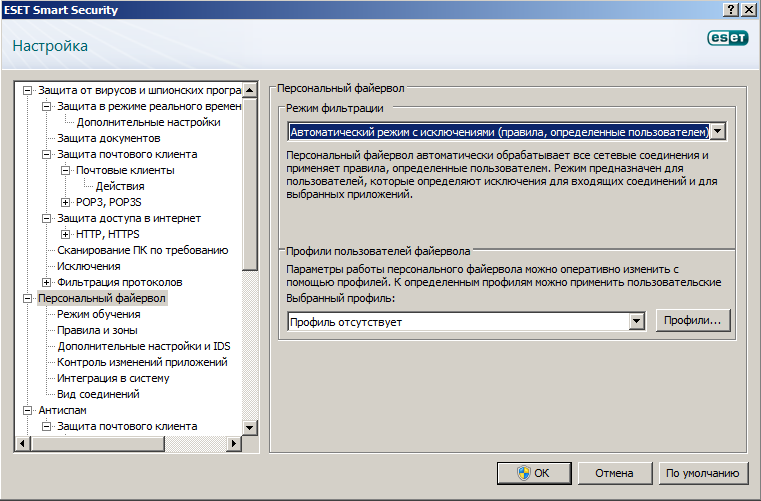Restore defaults with По умолчанию button
The image size is (761, 501).
pyautogui.click(x=703, y=473)
